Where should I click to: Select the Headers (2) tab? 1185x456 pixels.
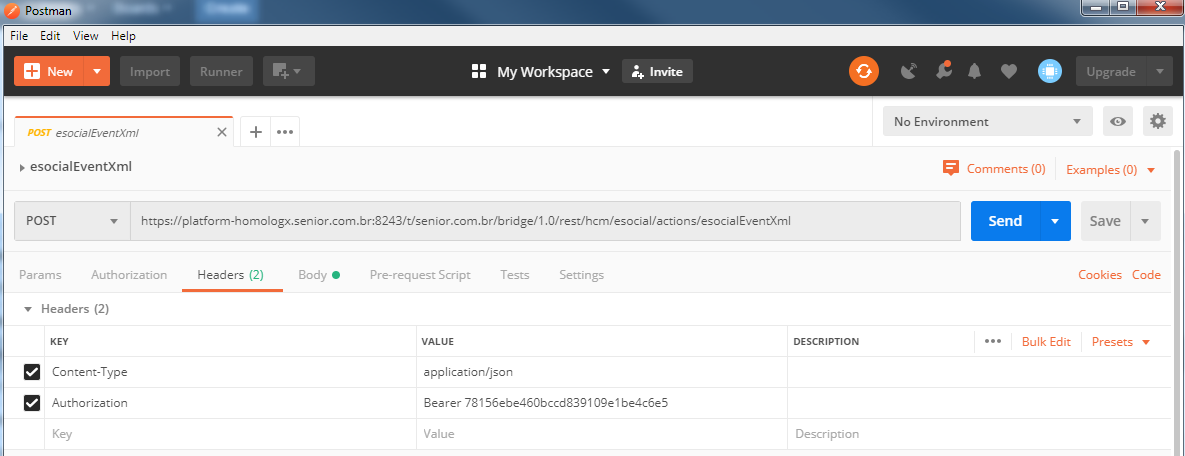pos(231,275)
